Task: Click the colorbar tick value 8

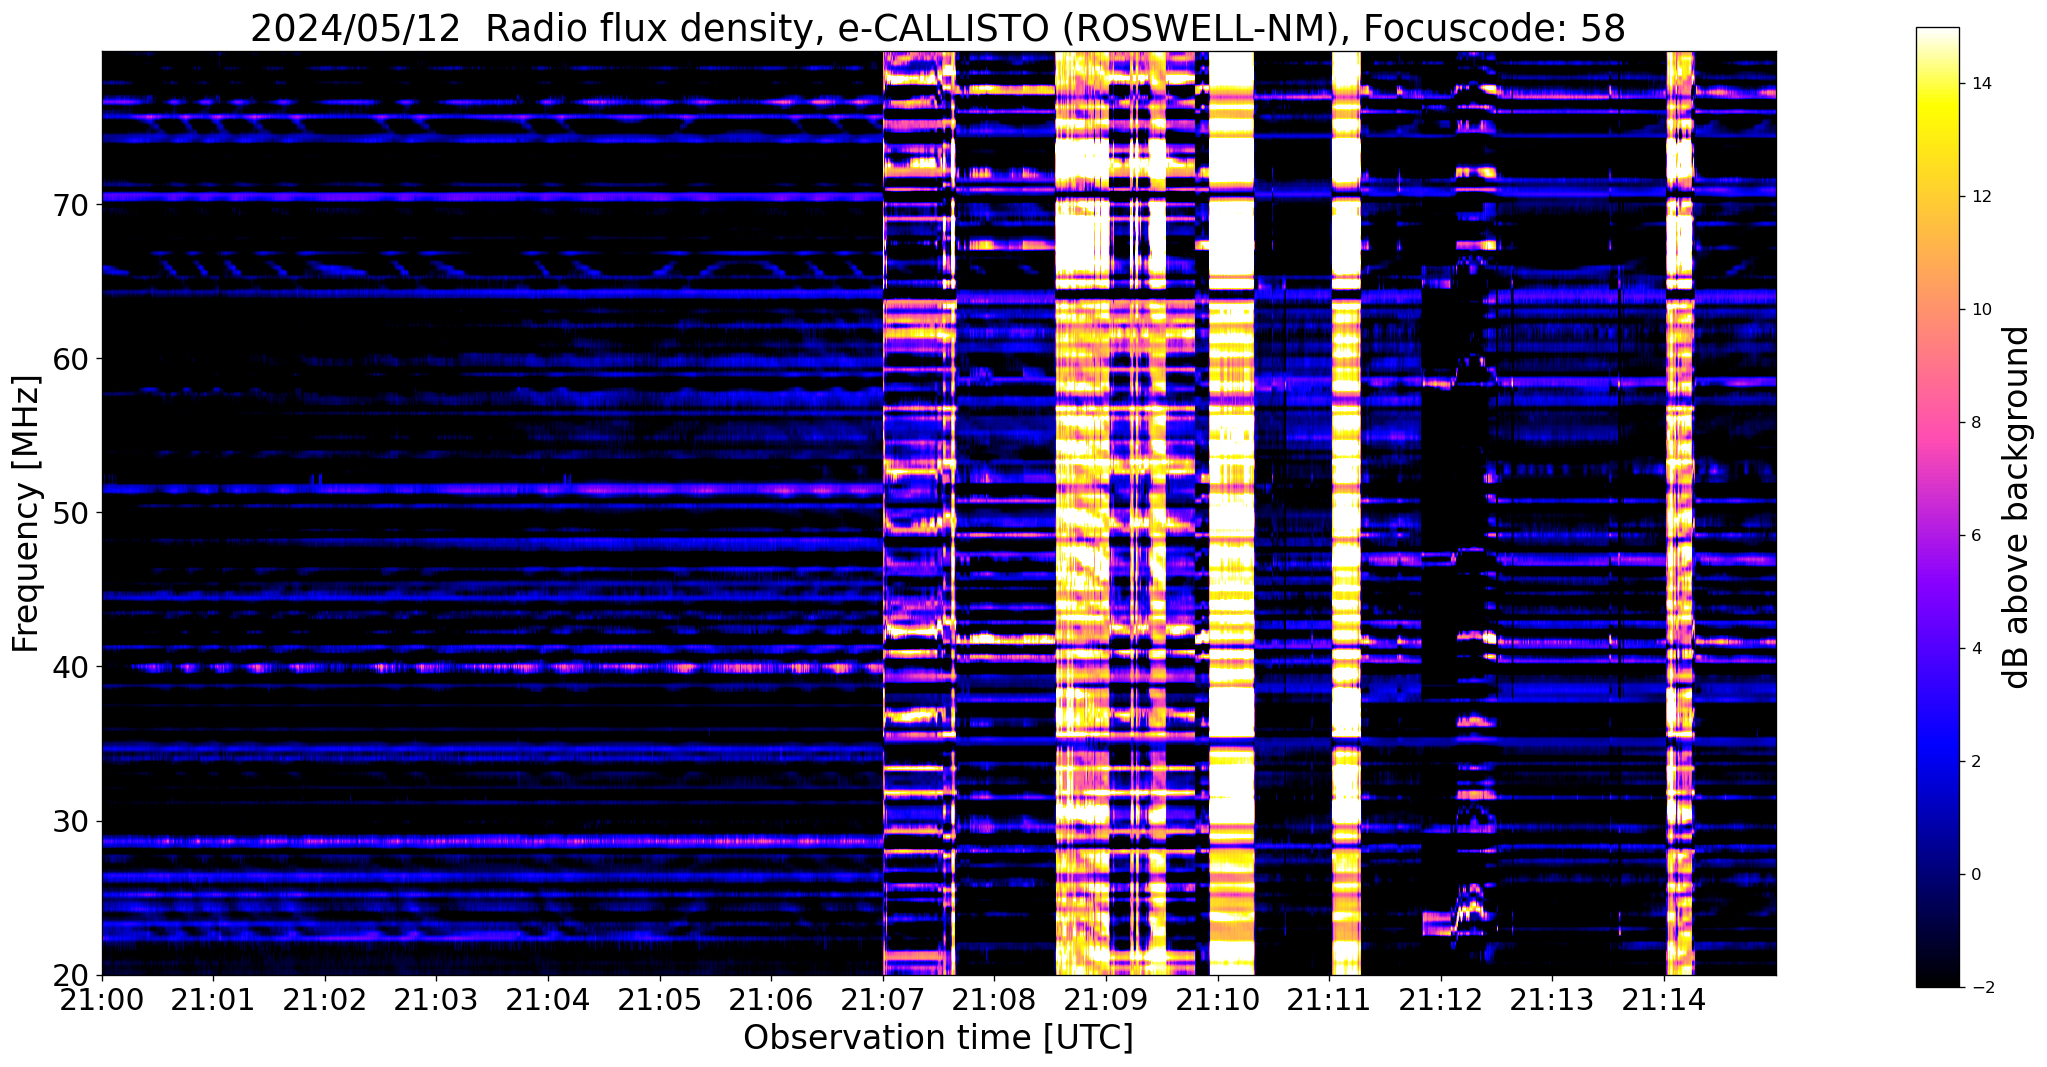Action: point(1974,423)
